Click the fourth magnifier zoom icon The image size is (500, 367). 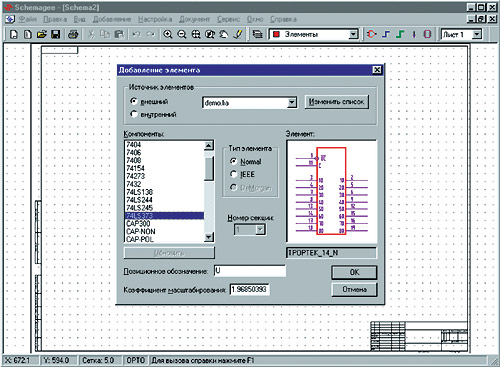click(210, 34)
